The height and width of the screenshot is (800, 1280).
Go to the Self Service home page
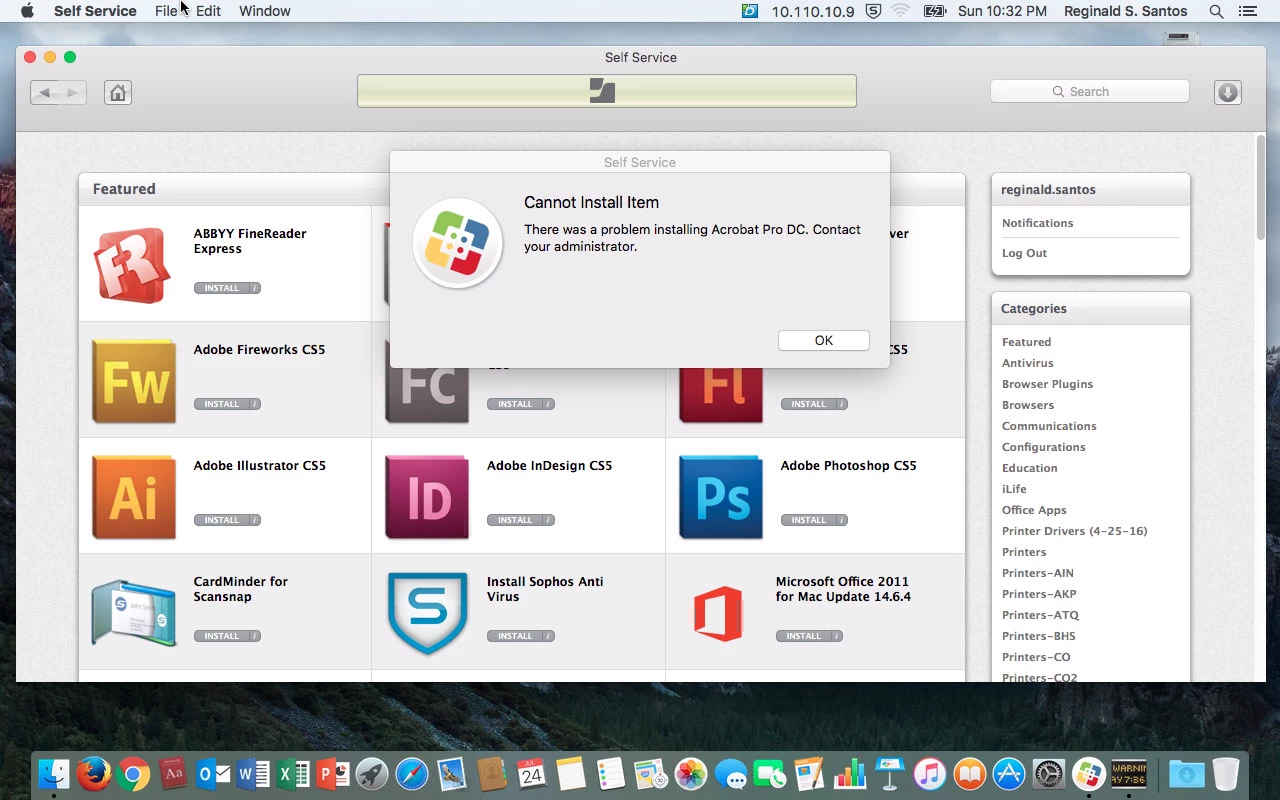118,92
